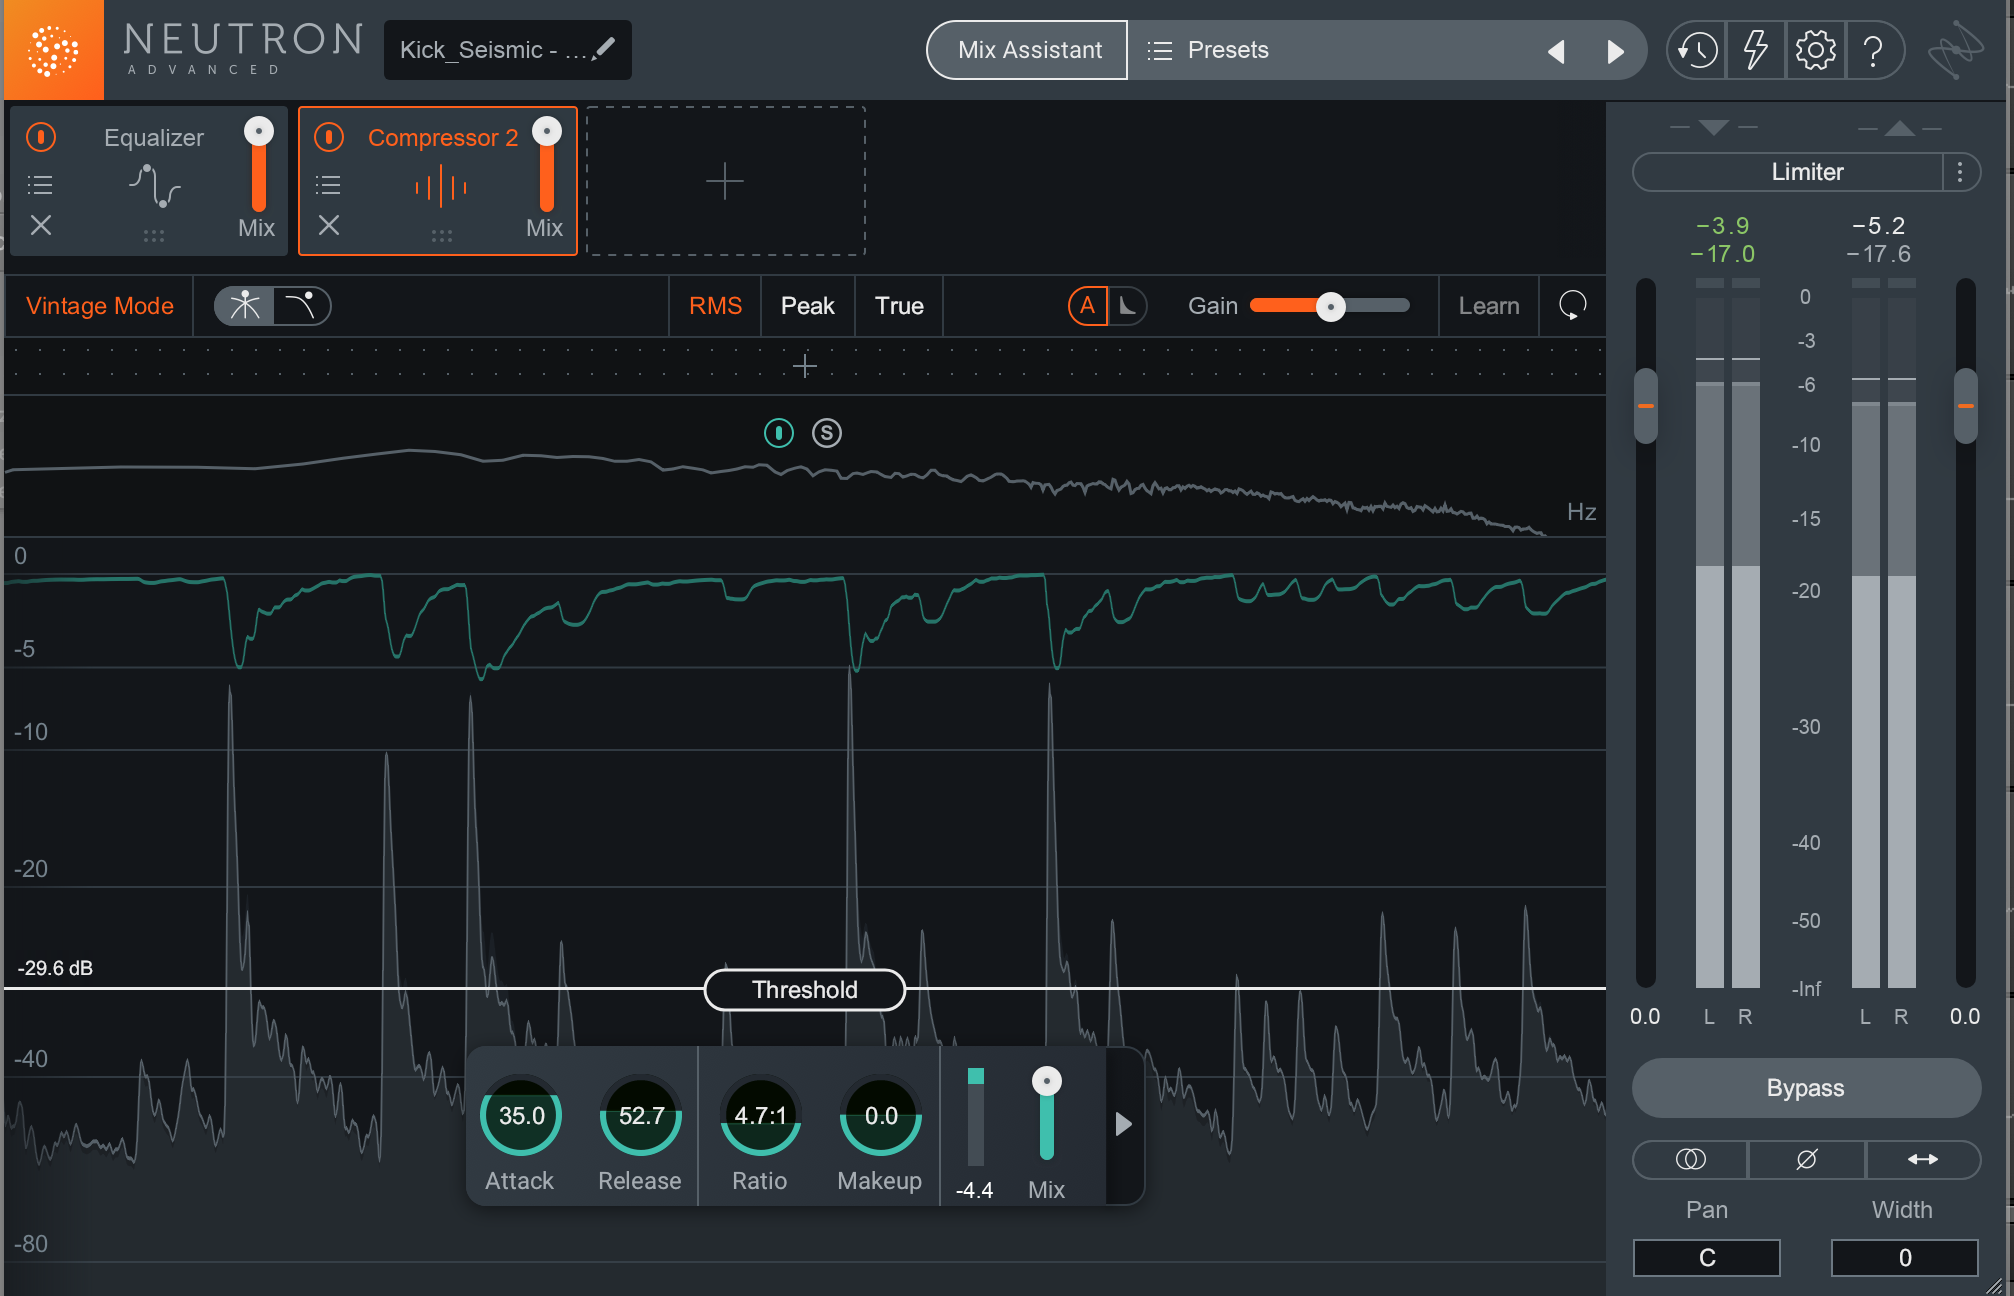2014x1296 pixels.
Task: Click the input gain fader handle
Action: click(1646, 406)
